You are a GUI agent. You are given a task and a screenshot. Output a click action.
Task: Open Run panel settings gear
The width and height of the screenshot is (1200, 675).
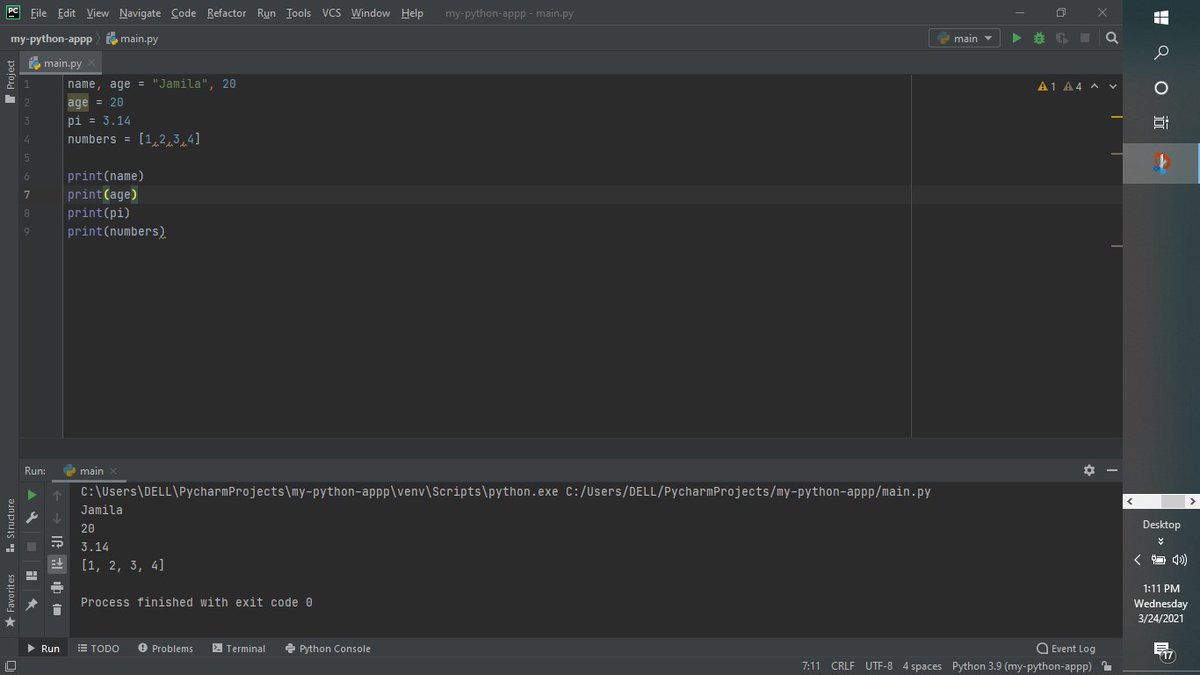click(1089, 470)
